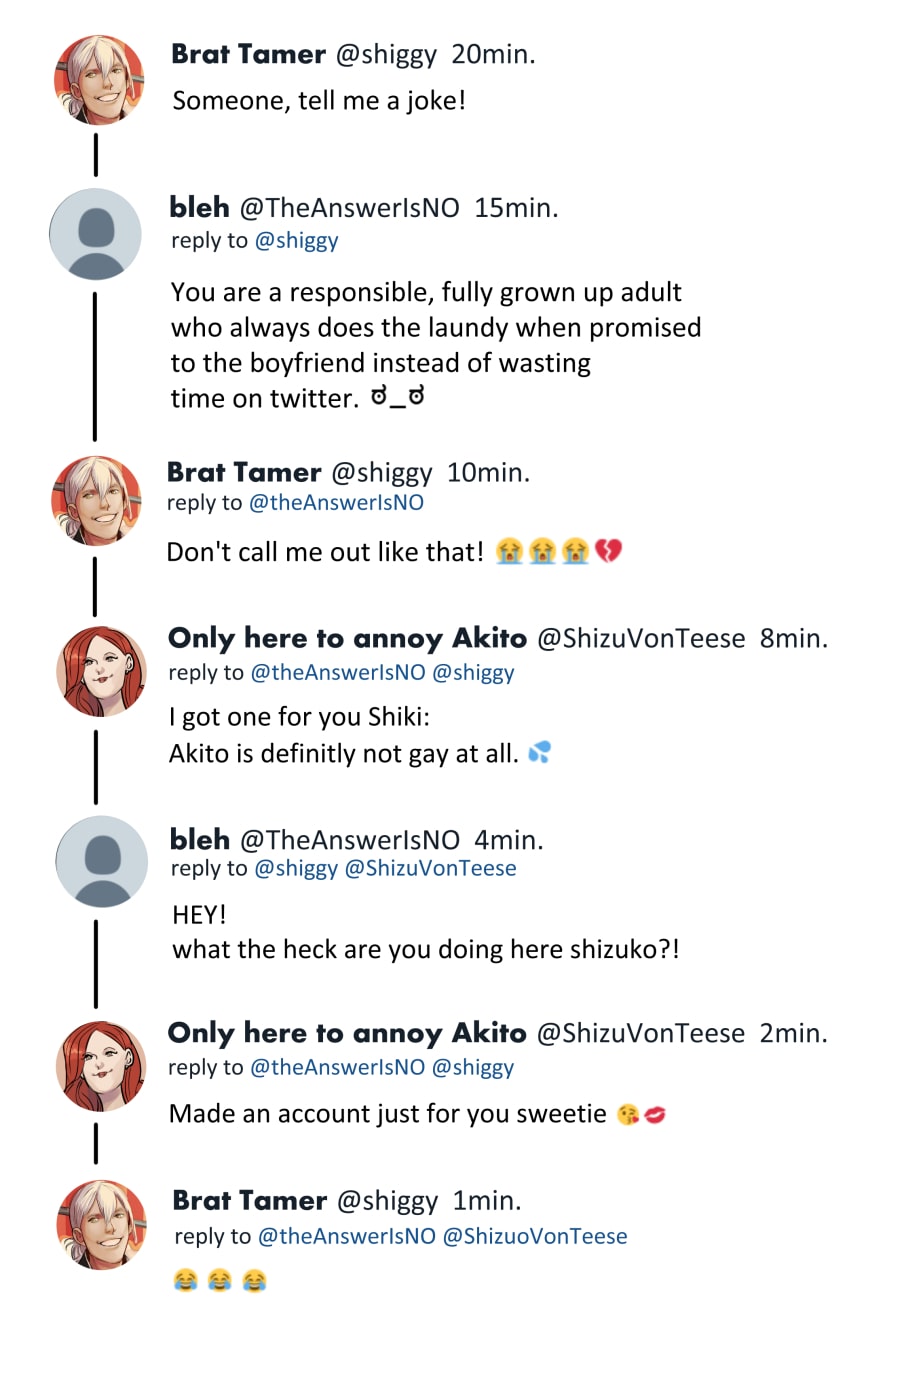Click the first laughing-crying emoji in the last tweet
Image resolution: width=900 pixels, height=1380 pixels.
coord(186,1280)
